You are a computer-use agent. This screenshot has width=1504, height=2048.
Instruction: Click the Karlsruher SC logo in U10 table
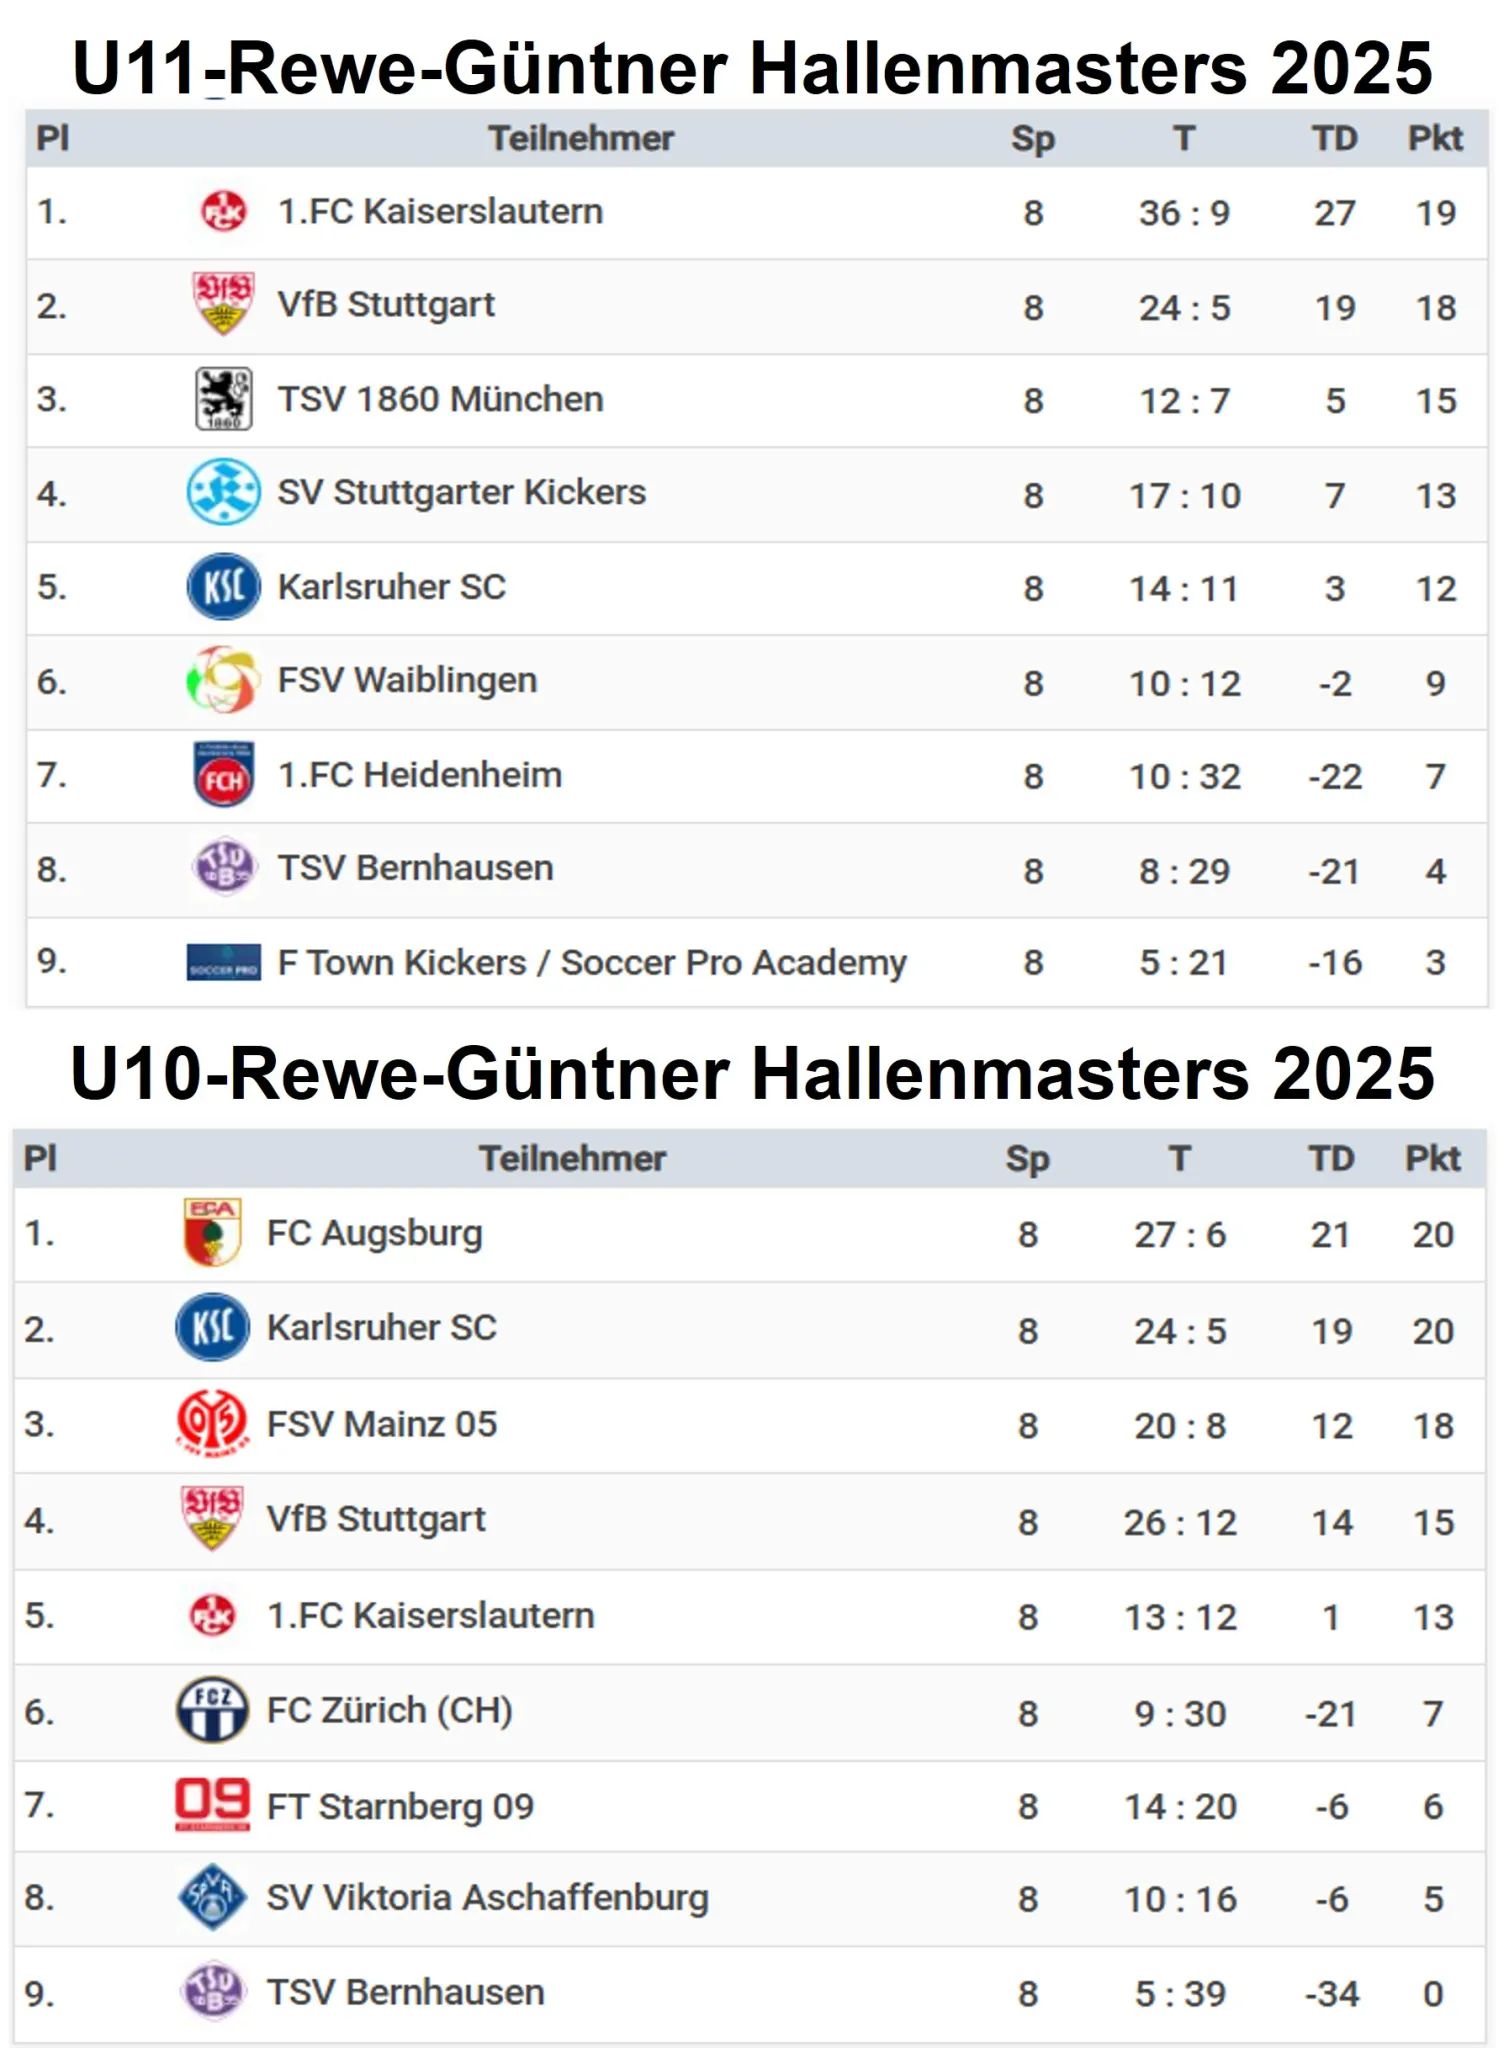click(212, 1328)
